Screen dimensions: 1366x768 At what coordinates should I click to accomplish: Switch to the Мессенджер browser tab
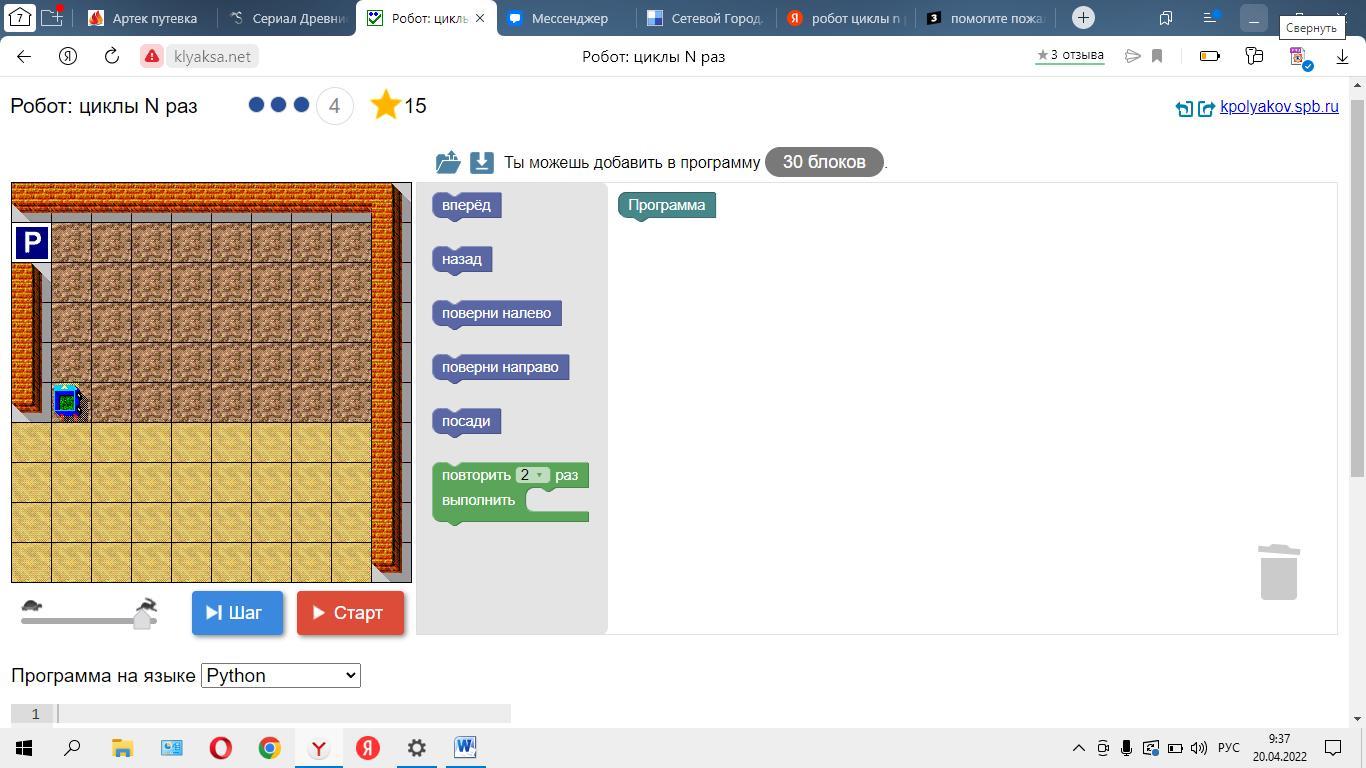[568, 18]
